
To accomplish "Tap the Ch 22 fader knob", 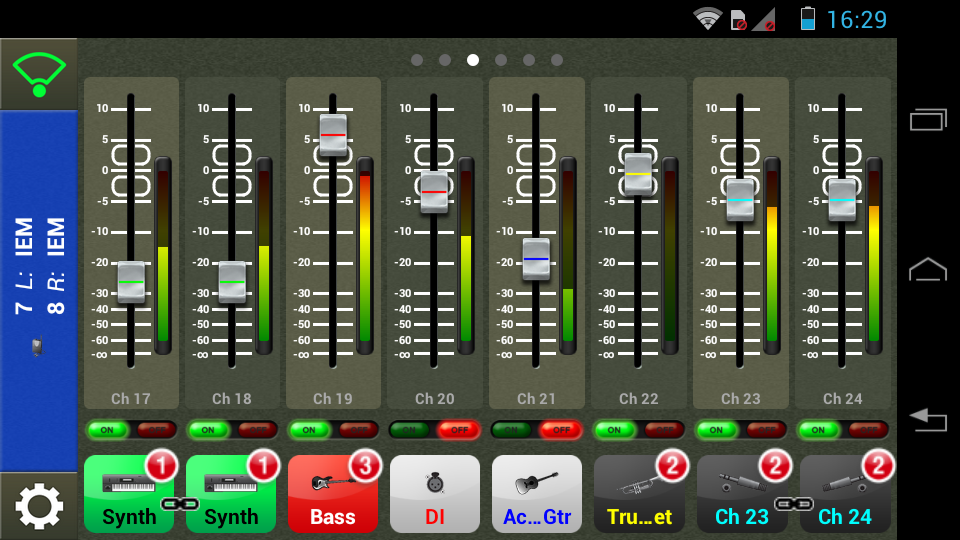I will (638, 174).
